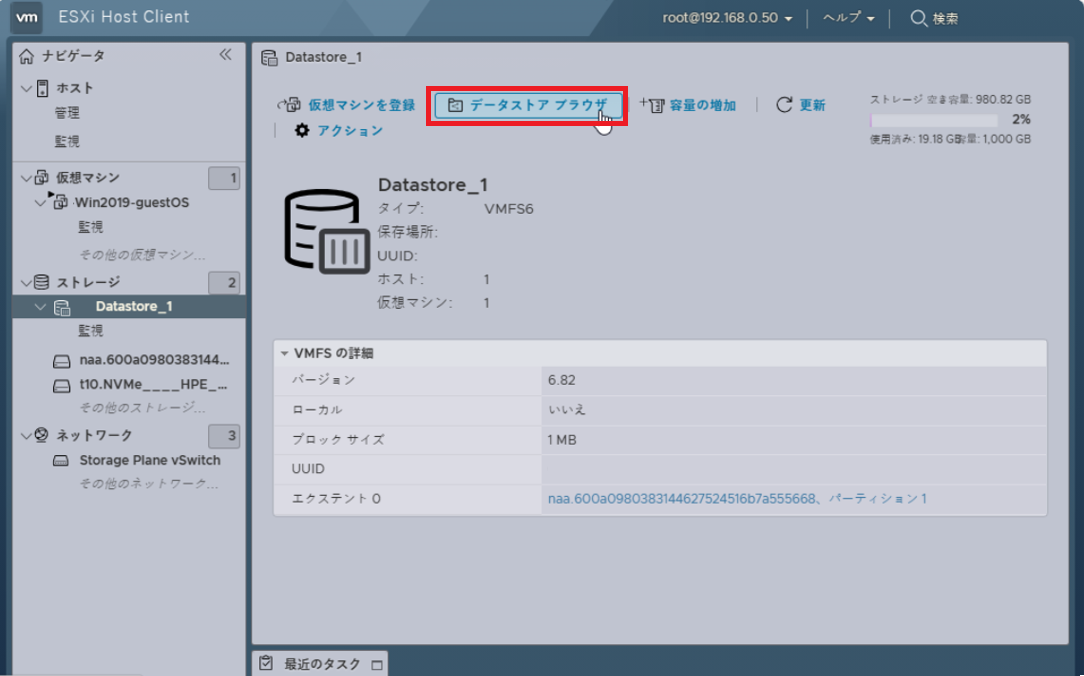The width and height of the screenshot is (1084, 676).
Task: Collapse the ストレージ tree node
Action: coord(26,282)
